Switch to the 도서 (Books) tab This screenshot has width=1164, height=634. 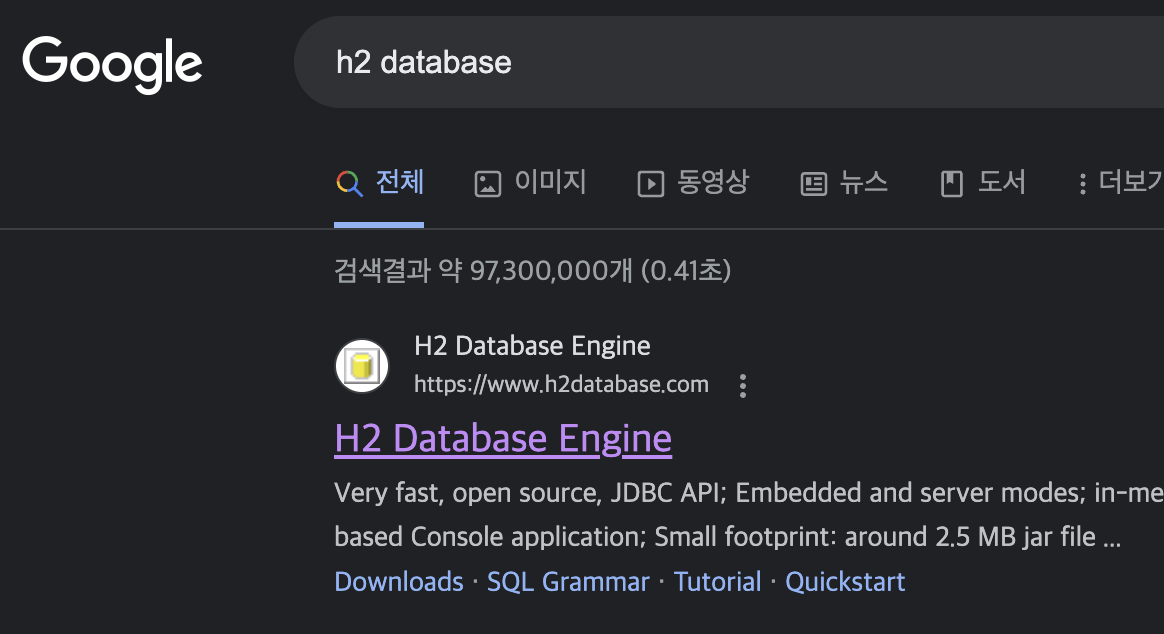point(982,182)
